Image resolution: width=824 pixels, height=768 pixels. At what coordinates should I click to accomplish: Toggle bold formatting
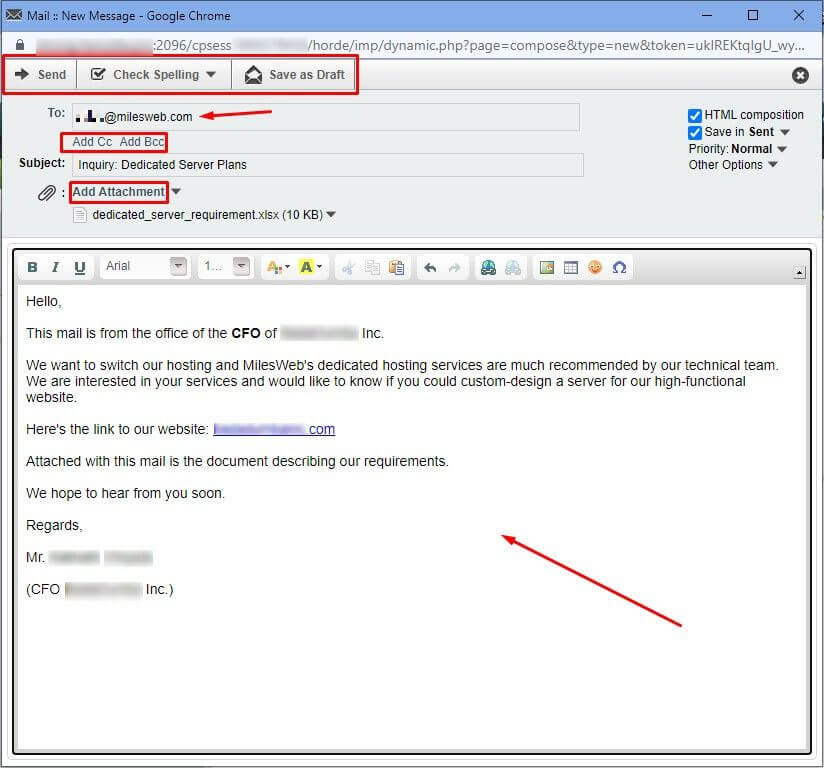(x=32, y=267)
